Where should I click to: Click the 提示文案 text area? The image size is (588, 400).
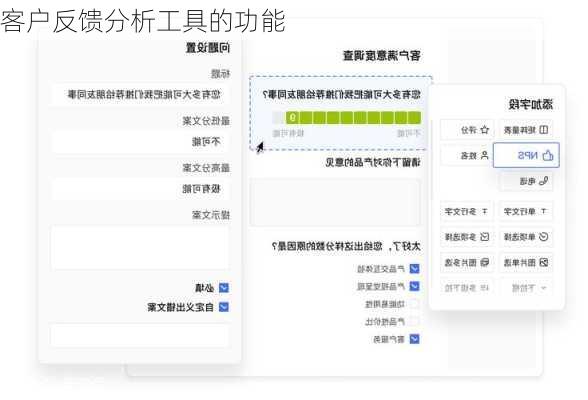(x=141, y=247)
